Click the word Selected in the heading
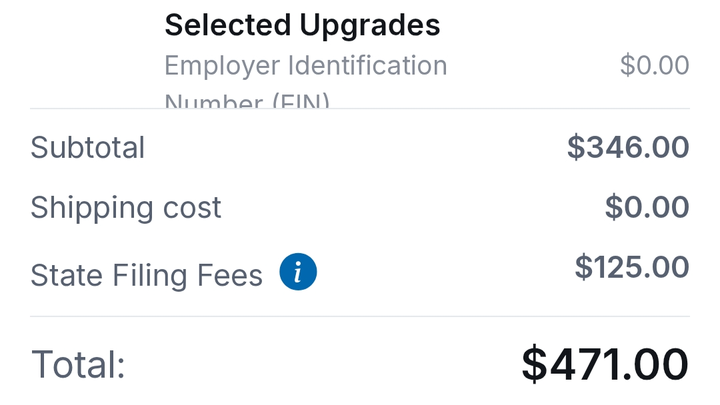 pos(228,25)
